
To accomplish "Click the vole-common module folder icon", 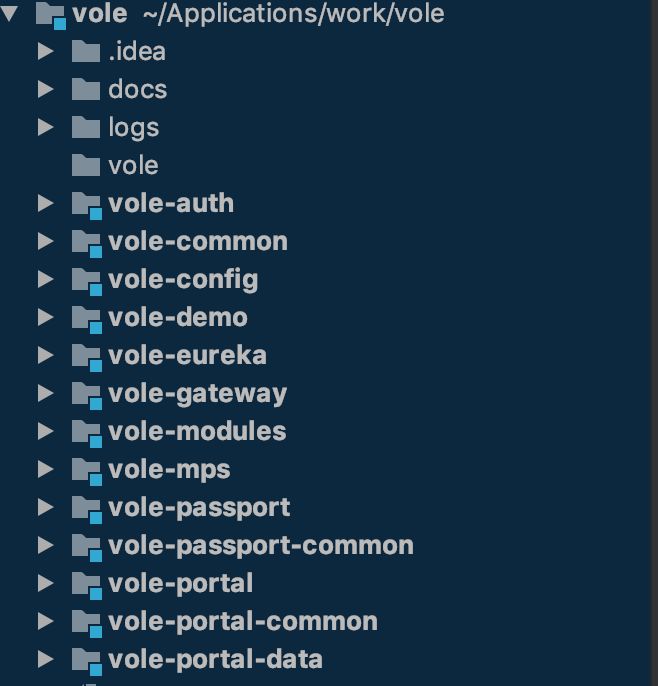I will point(87,242).
